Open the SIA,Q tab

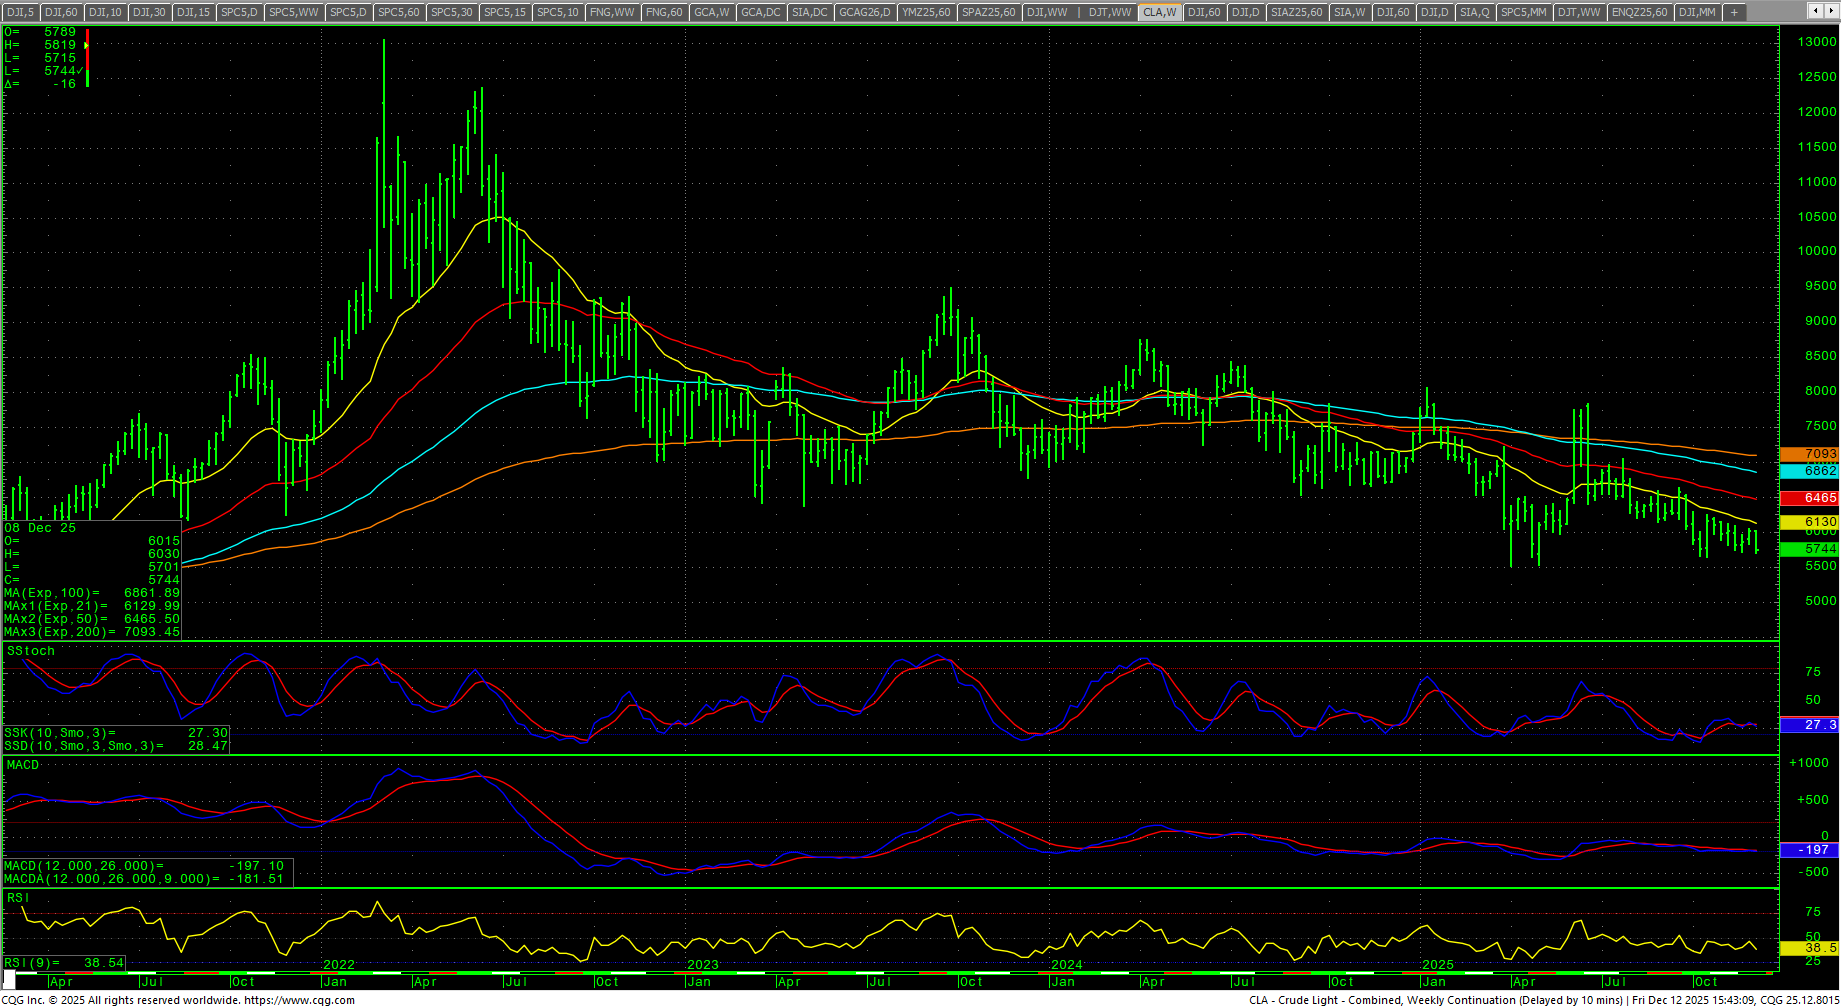(1474, 12)
